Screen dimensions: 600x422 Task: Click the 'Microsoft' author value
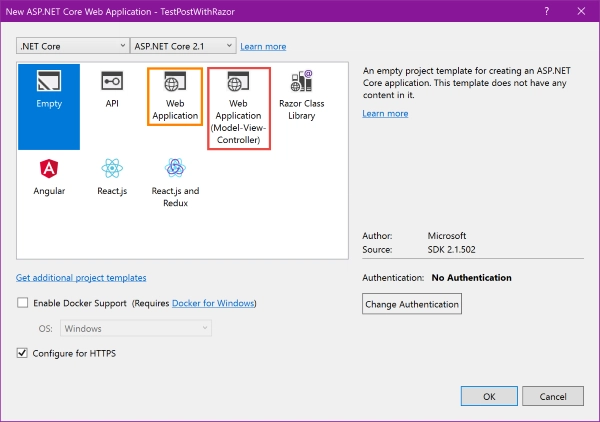[x=447, y=236]
